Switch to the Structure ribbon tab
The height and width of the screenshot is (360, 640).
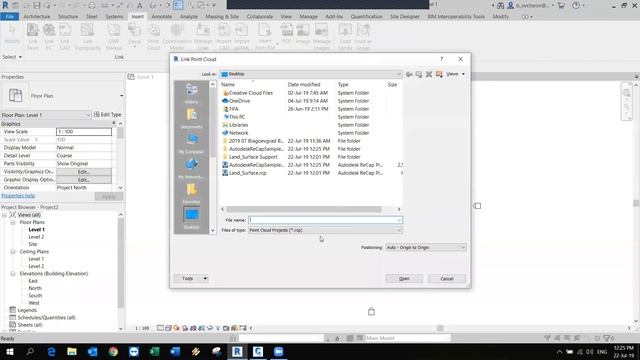click(x=68, y=17)
